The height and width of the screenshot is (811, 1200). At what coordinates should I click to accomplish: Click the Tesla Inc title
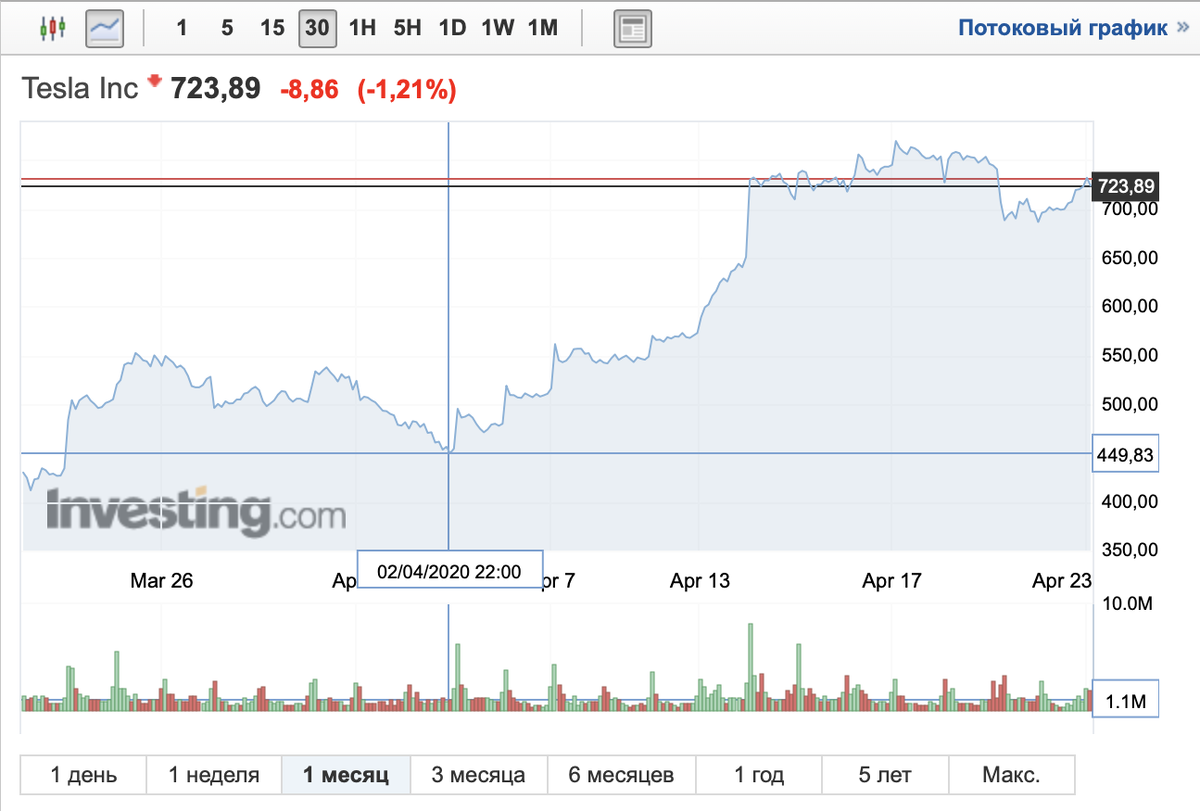coord(81,88)
